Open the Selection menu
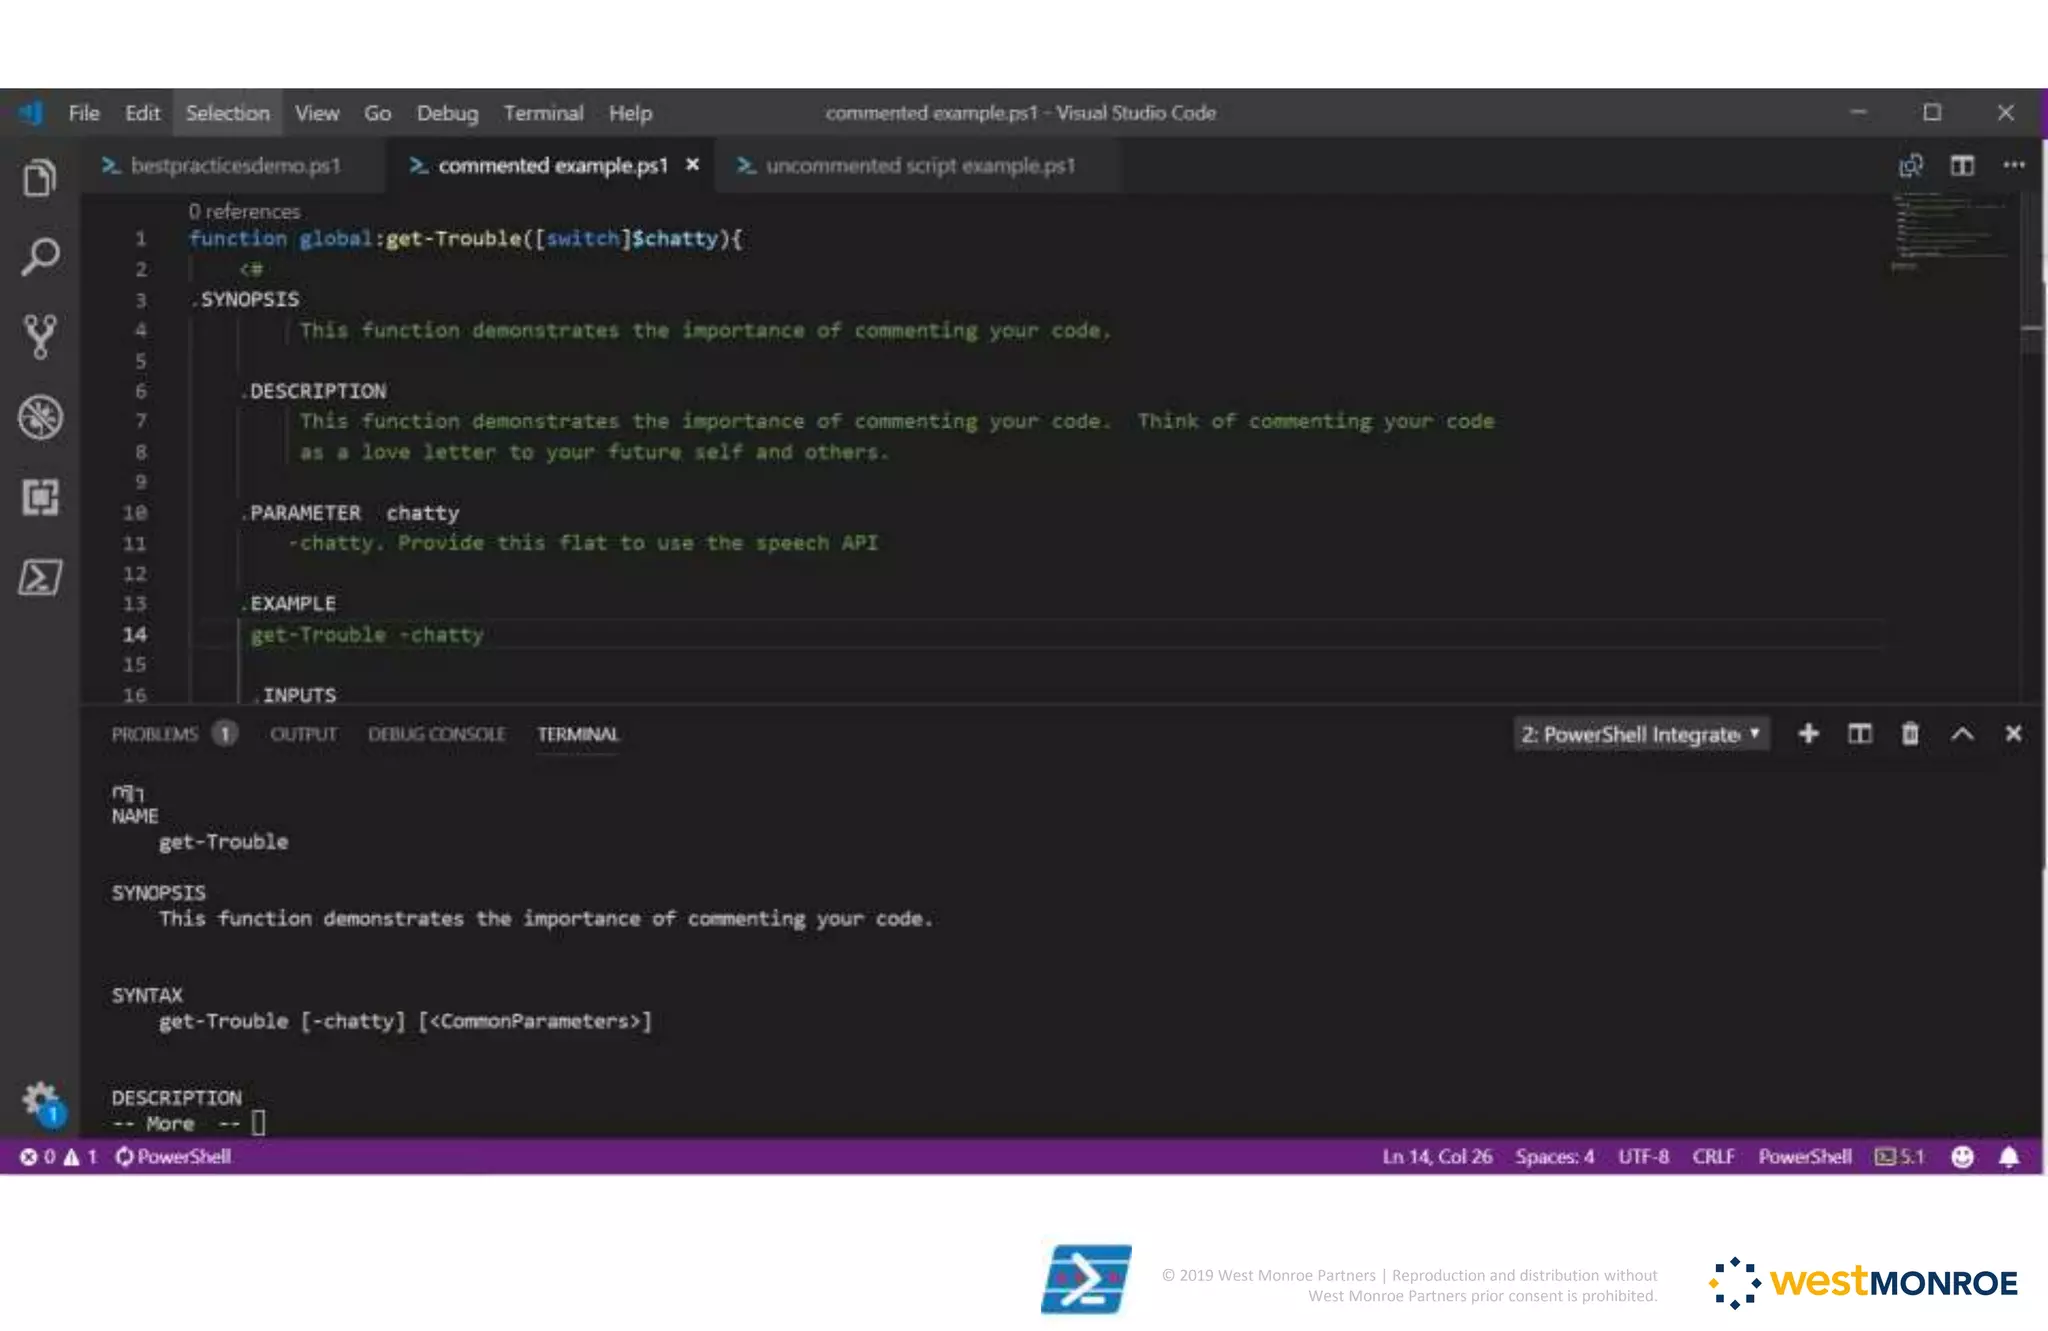 [x=227, y=113]
